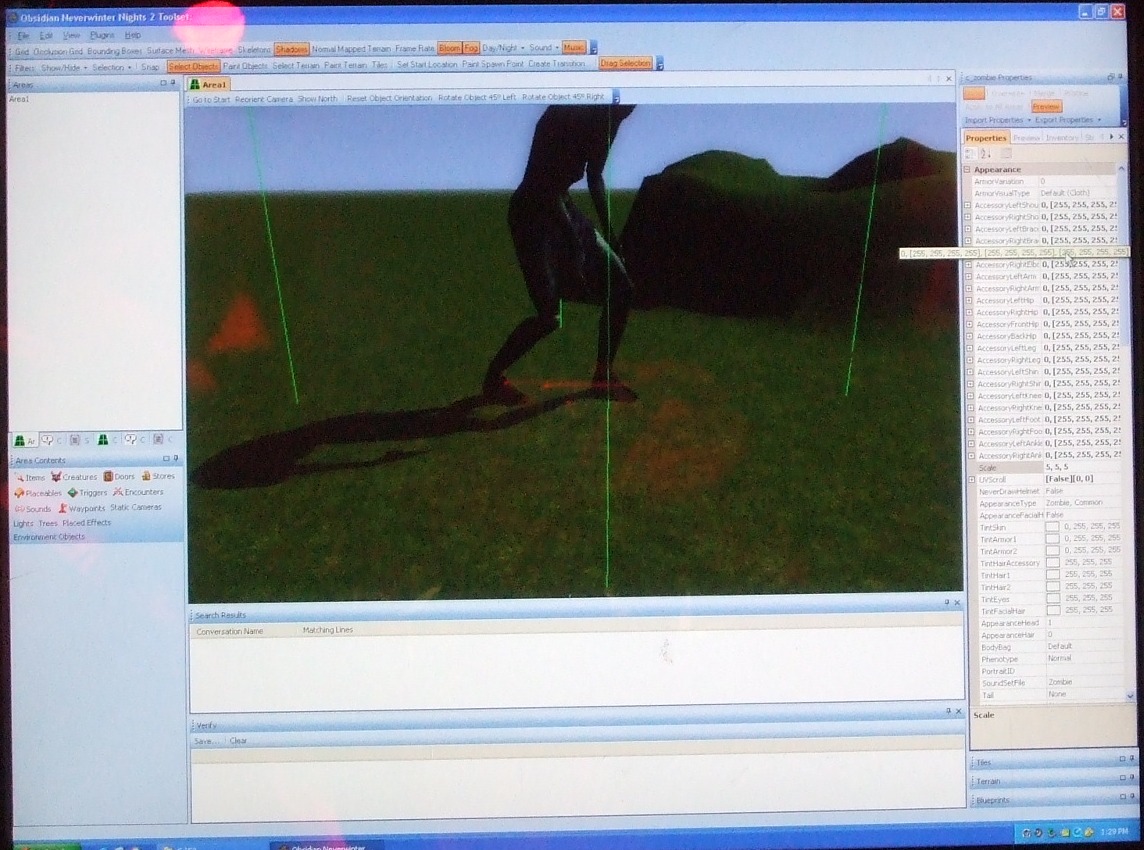Select the Creatures filter icon

pyautogui.click(x=57, y=478)
